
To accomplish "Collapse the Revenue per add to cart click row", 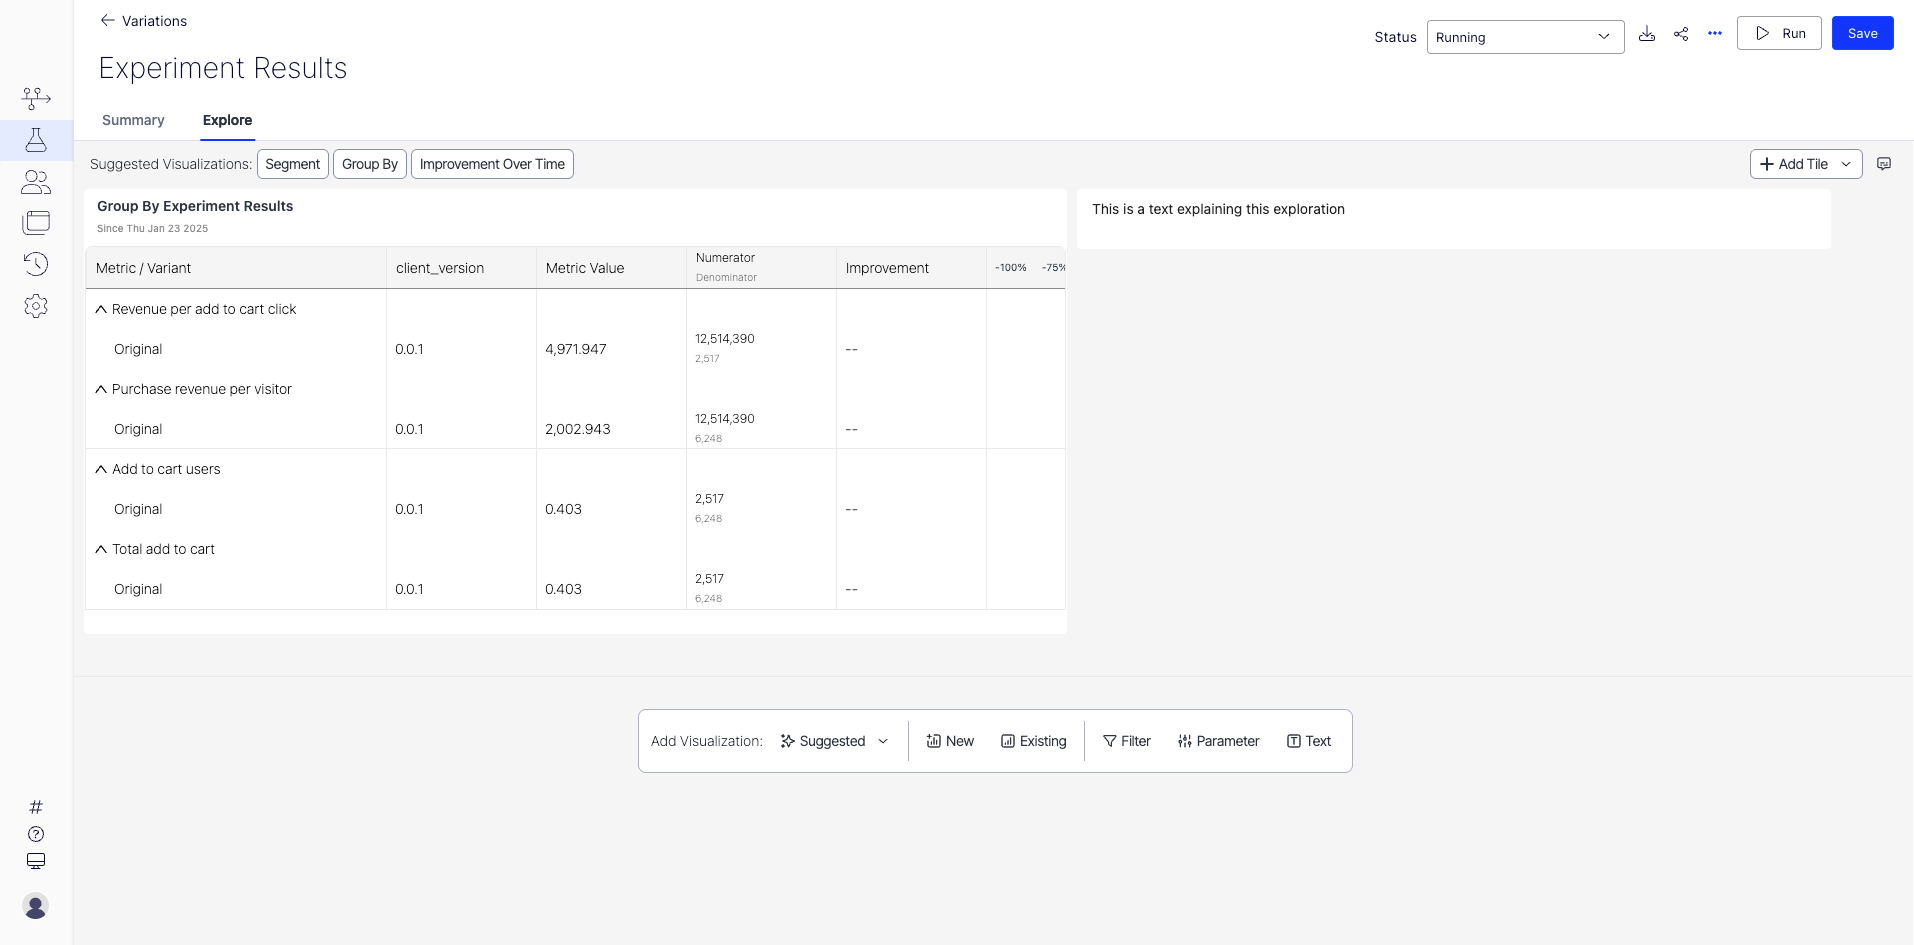I will [x=101, y=310].
